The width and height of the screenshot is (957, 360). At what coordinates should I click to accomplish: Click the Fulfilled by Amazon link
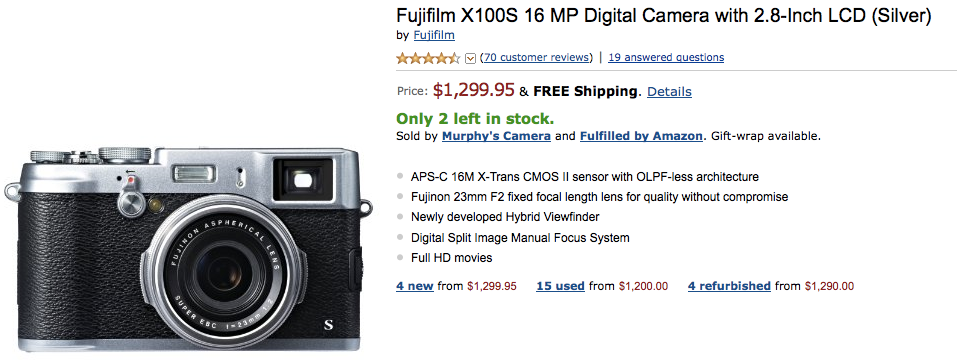(x=641, y=136)
